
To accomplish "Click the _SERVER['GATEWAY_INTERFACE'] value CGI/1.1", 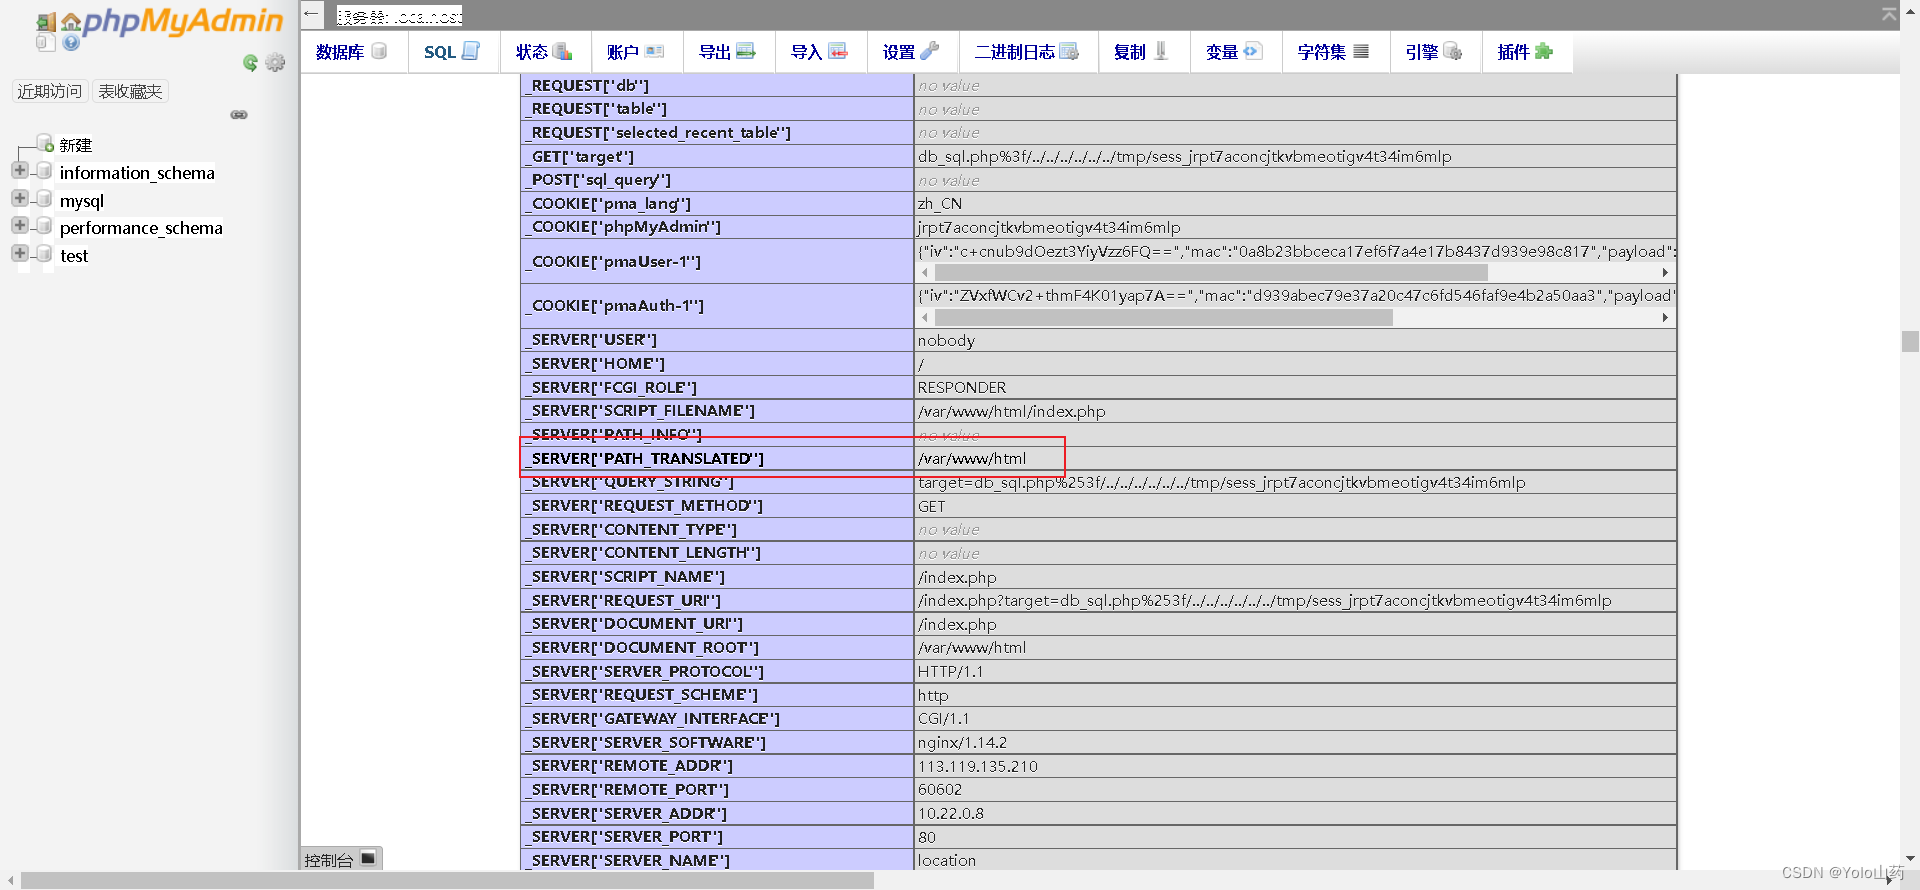I will pos(943,718).
